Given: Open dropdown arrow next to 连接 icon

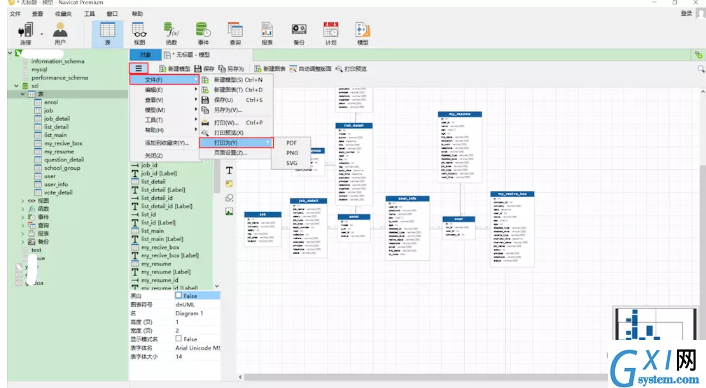Looking at the screenshot, I should point(42,34).
